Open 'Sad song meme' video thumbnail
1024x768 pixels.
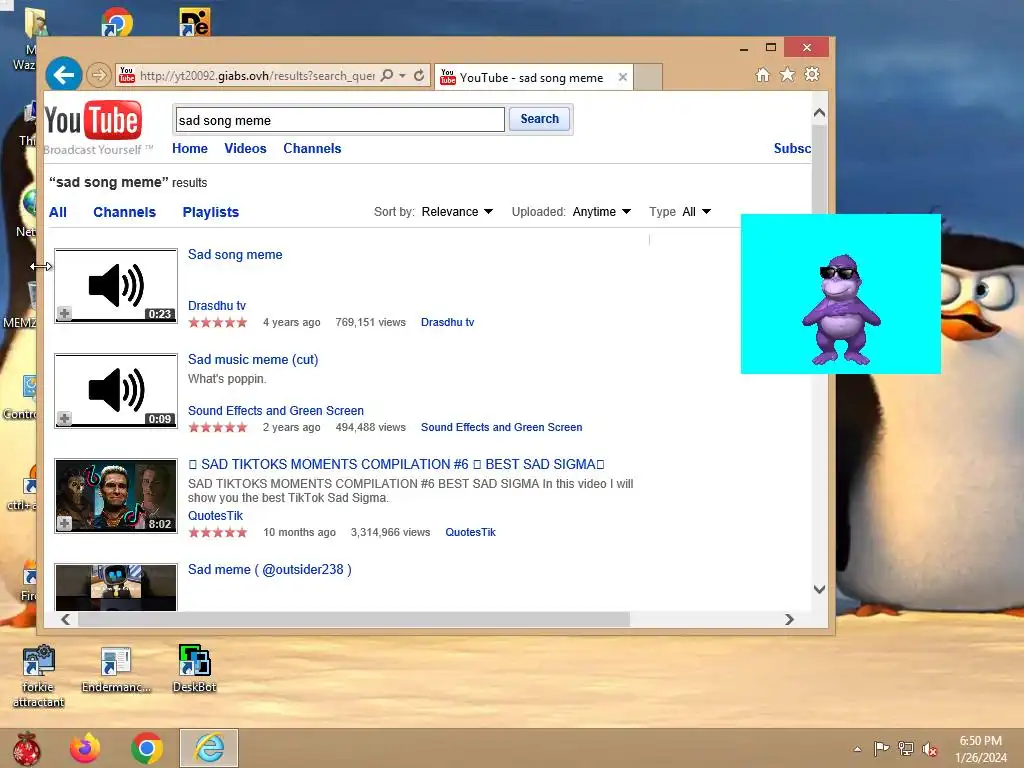coord(116,285)
